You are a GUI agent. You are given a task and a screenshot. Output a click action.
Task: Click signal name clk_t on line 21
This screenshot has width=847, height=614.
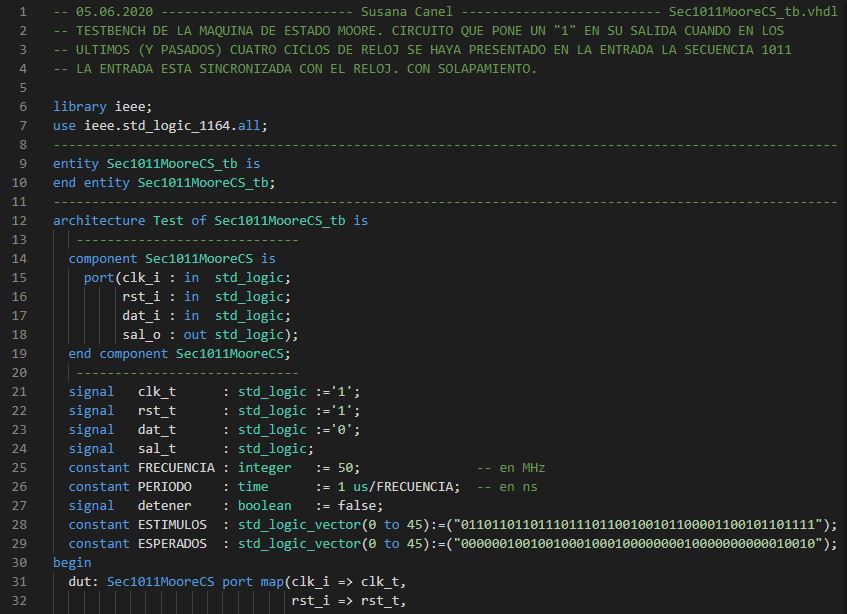pyautogui.click(x=156, y=391)
